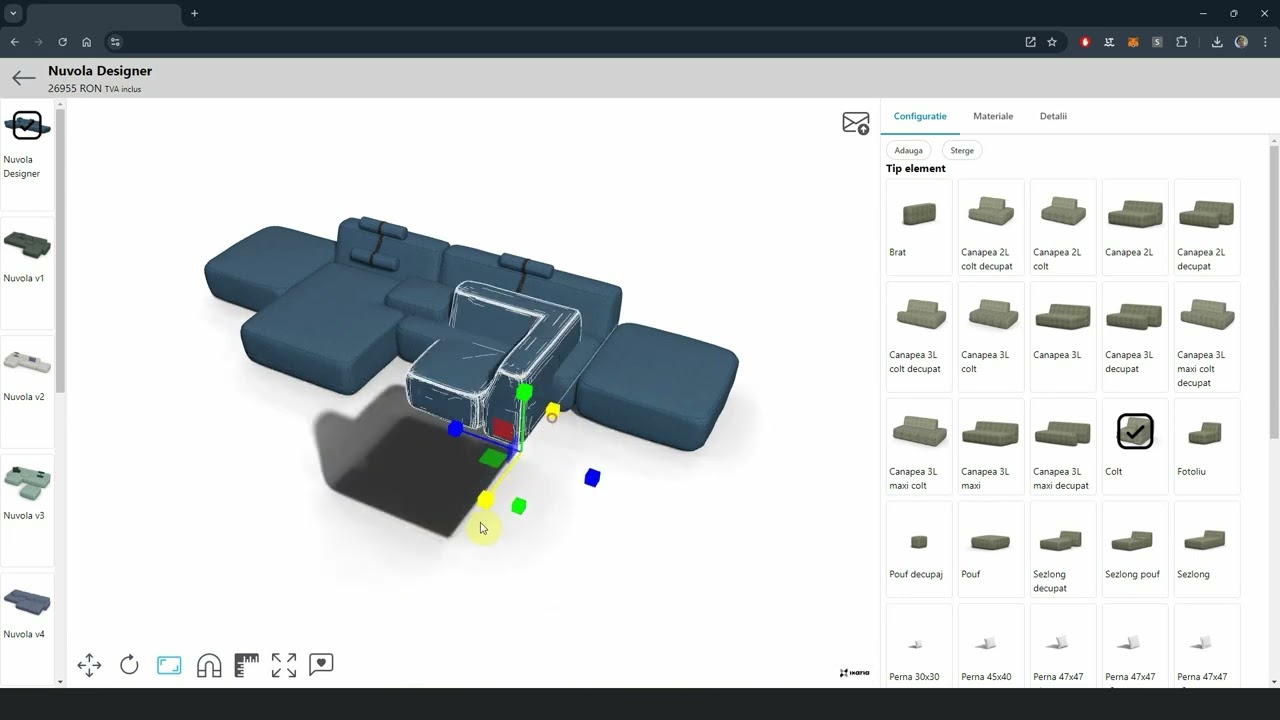Select the Pouf element
The image size is (1280, 720).
(991, 548)
